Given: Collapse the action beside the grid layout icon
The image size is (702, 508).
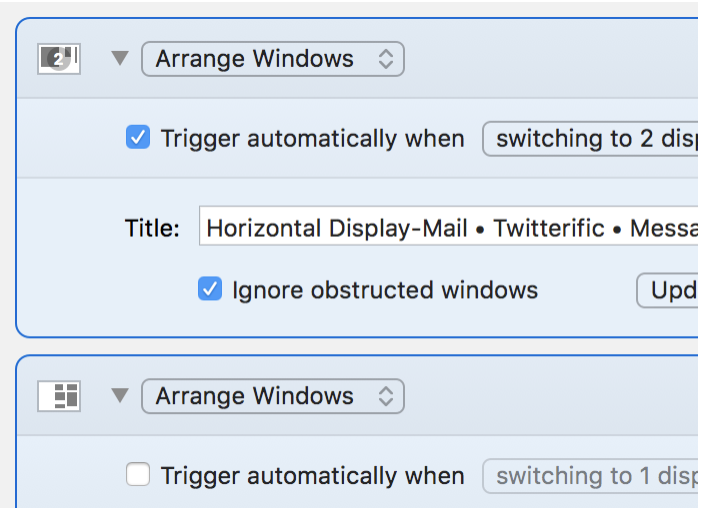Looking at the screenshot, I should (120, 396).
